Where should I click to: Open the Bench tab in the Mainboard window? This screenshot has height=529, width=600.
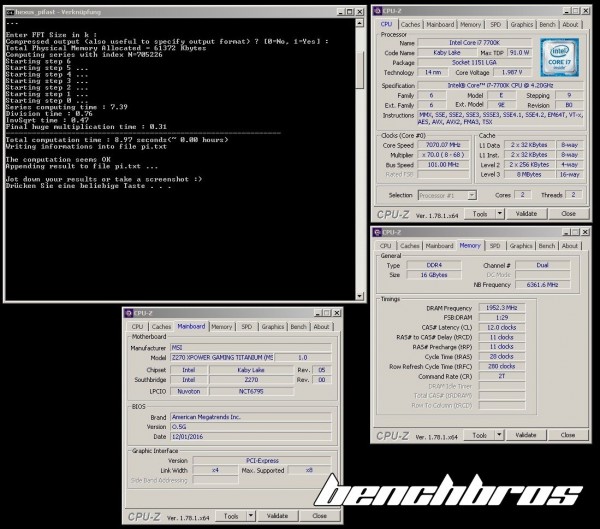pos(298,327)
